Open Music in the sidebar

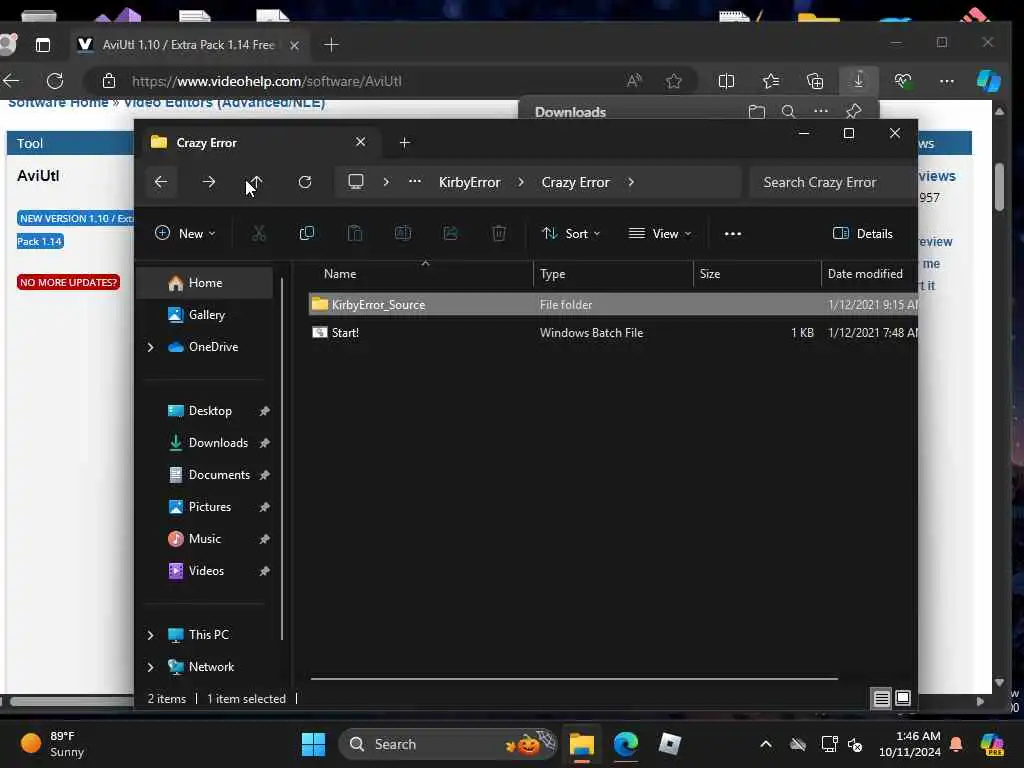click(205, 539)
